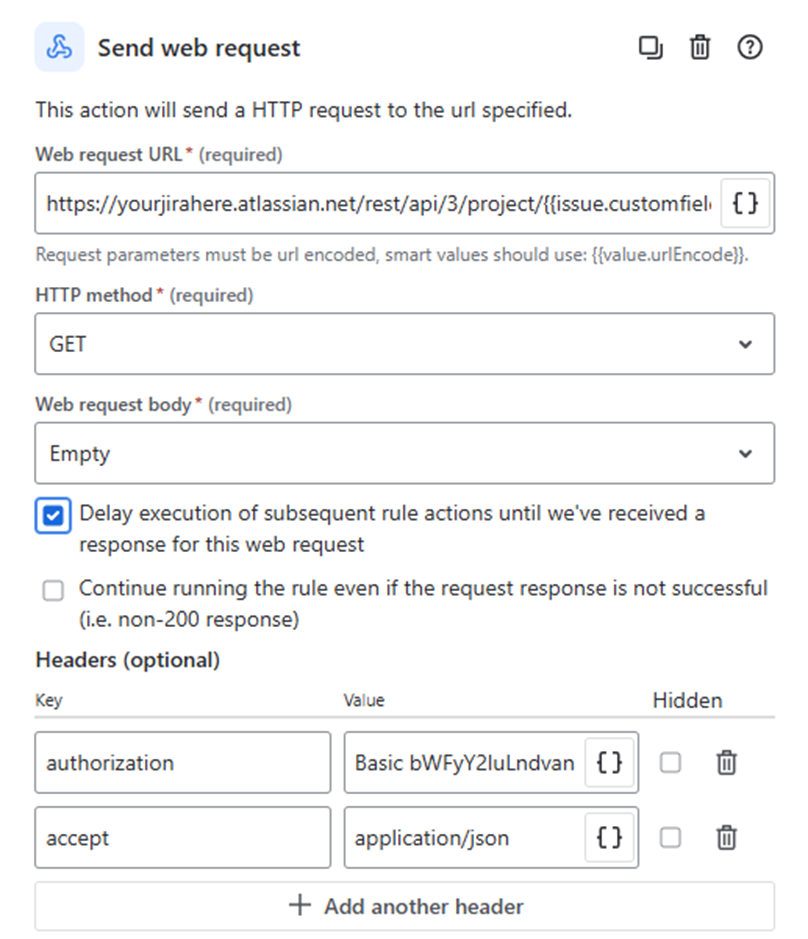This screenshot has height=939, width=808.
Task: Duplicate this action with the copy icon
Action: pos(650,48)
